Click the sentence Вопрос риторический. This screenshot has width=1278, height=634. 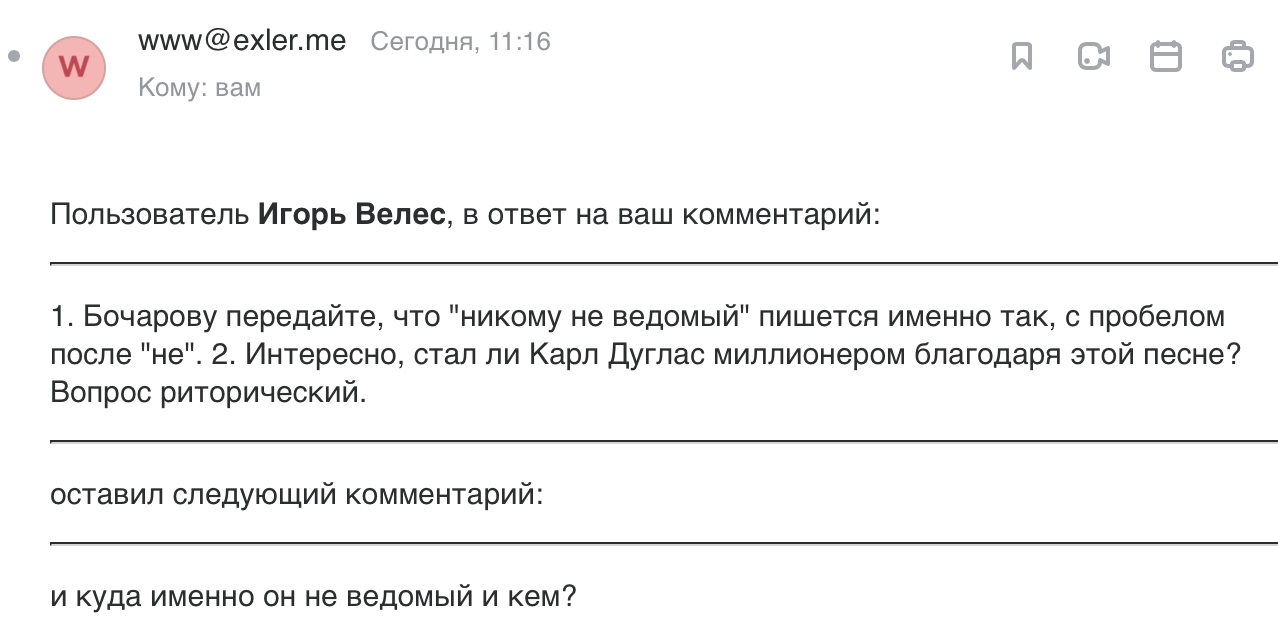209,392
